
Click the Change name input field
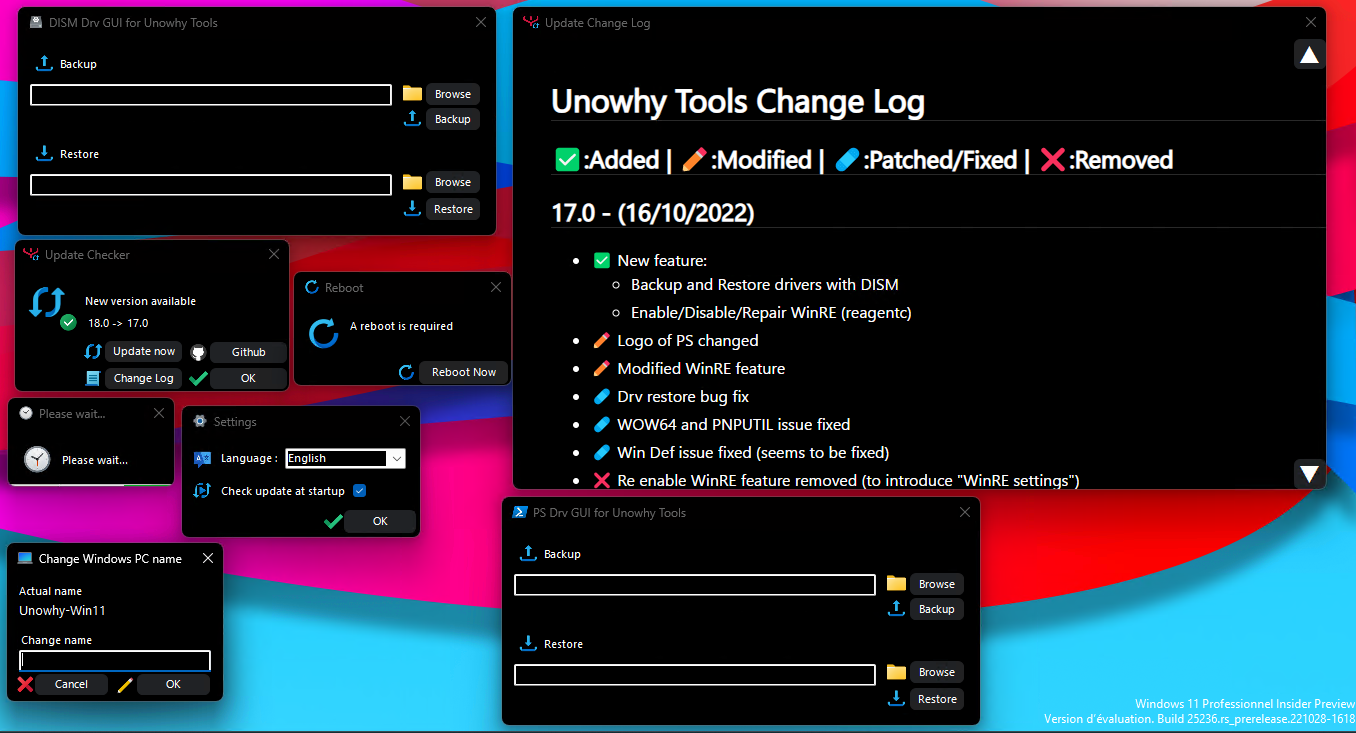coord(115,660)
